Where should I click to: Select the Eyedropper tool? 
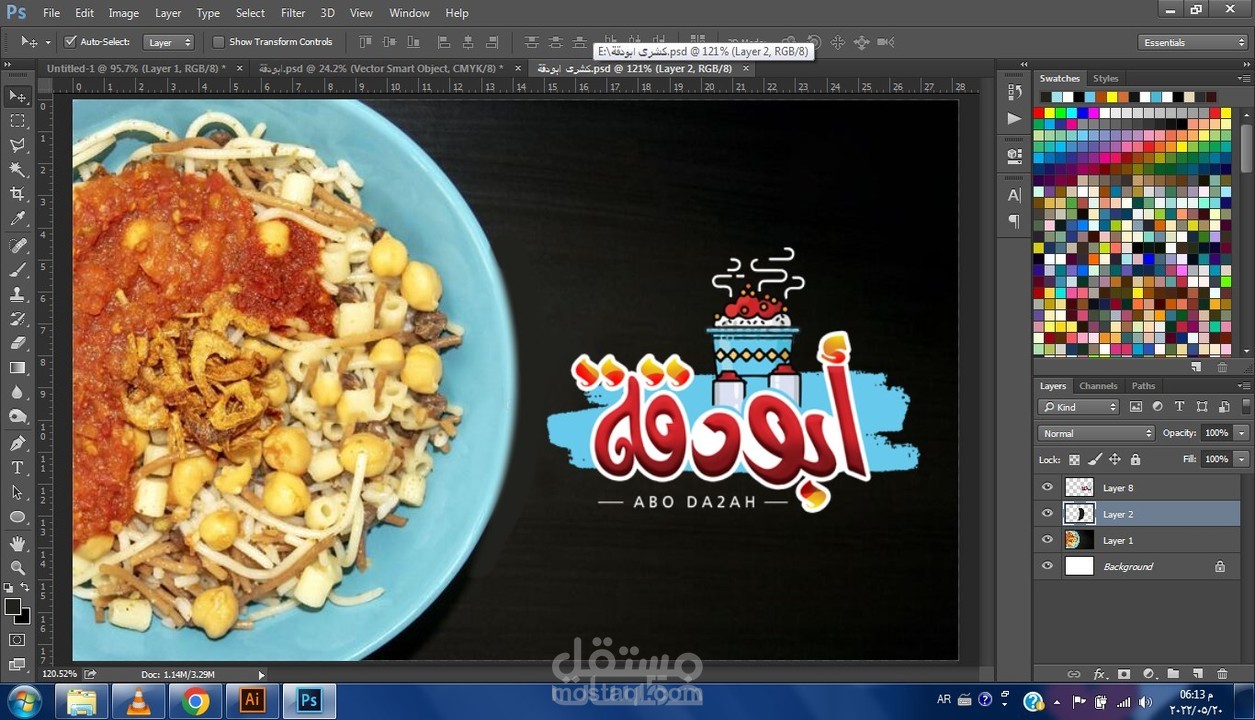point(17,219)
